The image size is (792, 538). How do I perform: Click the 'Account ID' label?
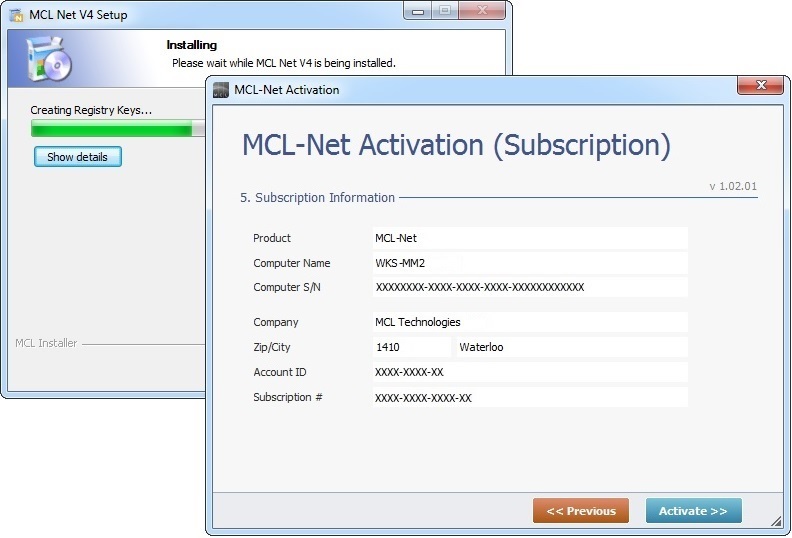[x=280, y=372]
